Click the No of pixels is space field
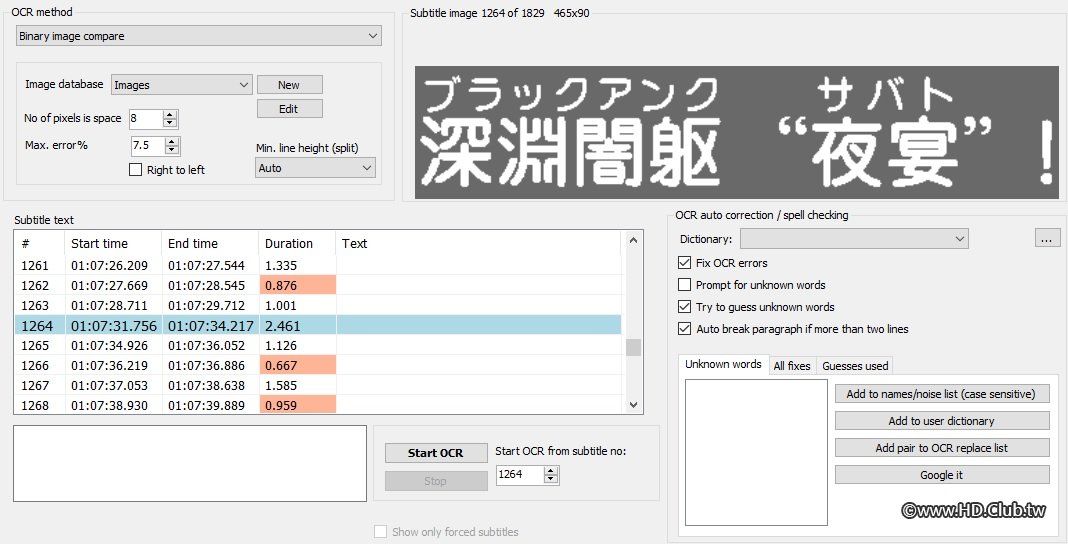Image resolution: width=1068 pixels, height=544 pixels. click(146, 118)
